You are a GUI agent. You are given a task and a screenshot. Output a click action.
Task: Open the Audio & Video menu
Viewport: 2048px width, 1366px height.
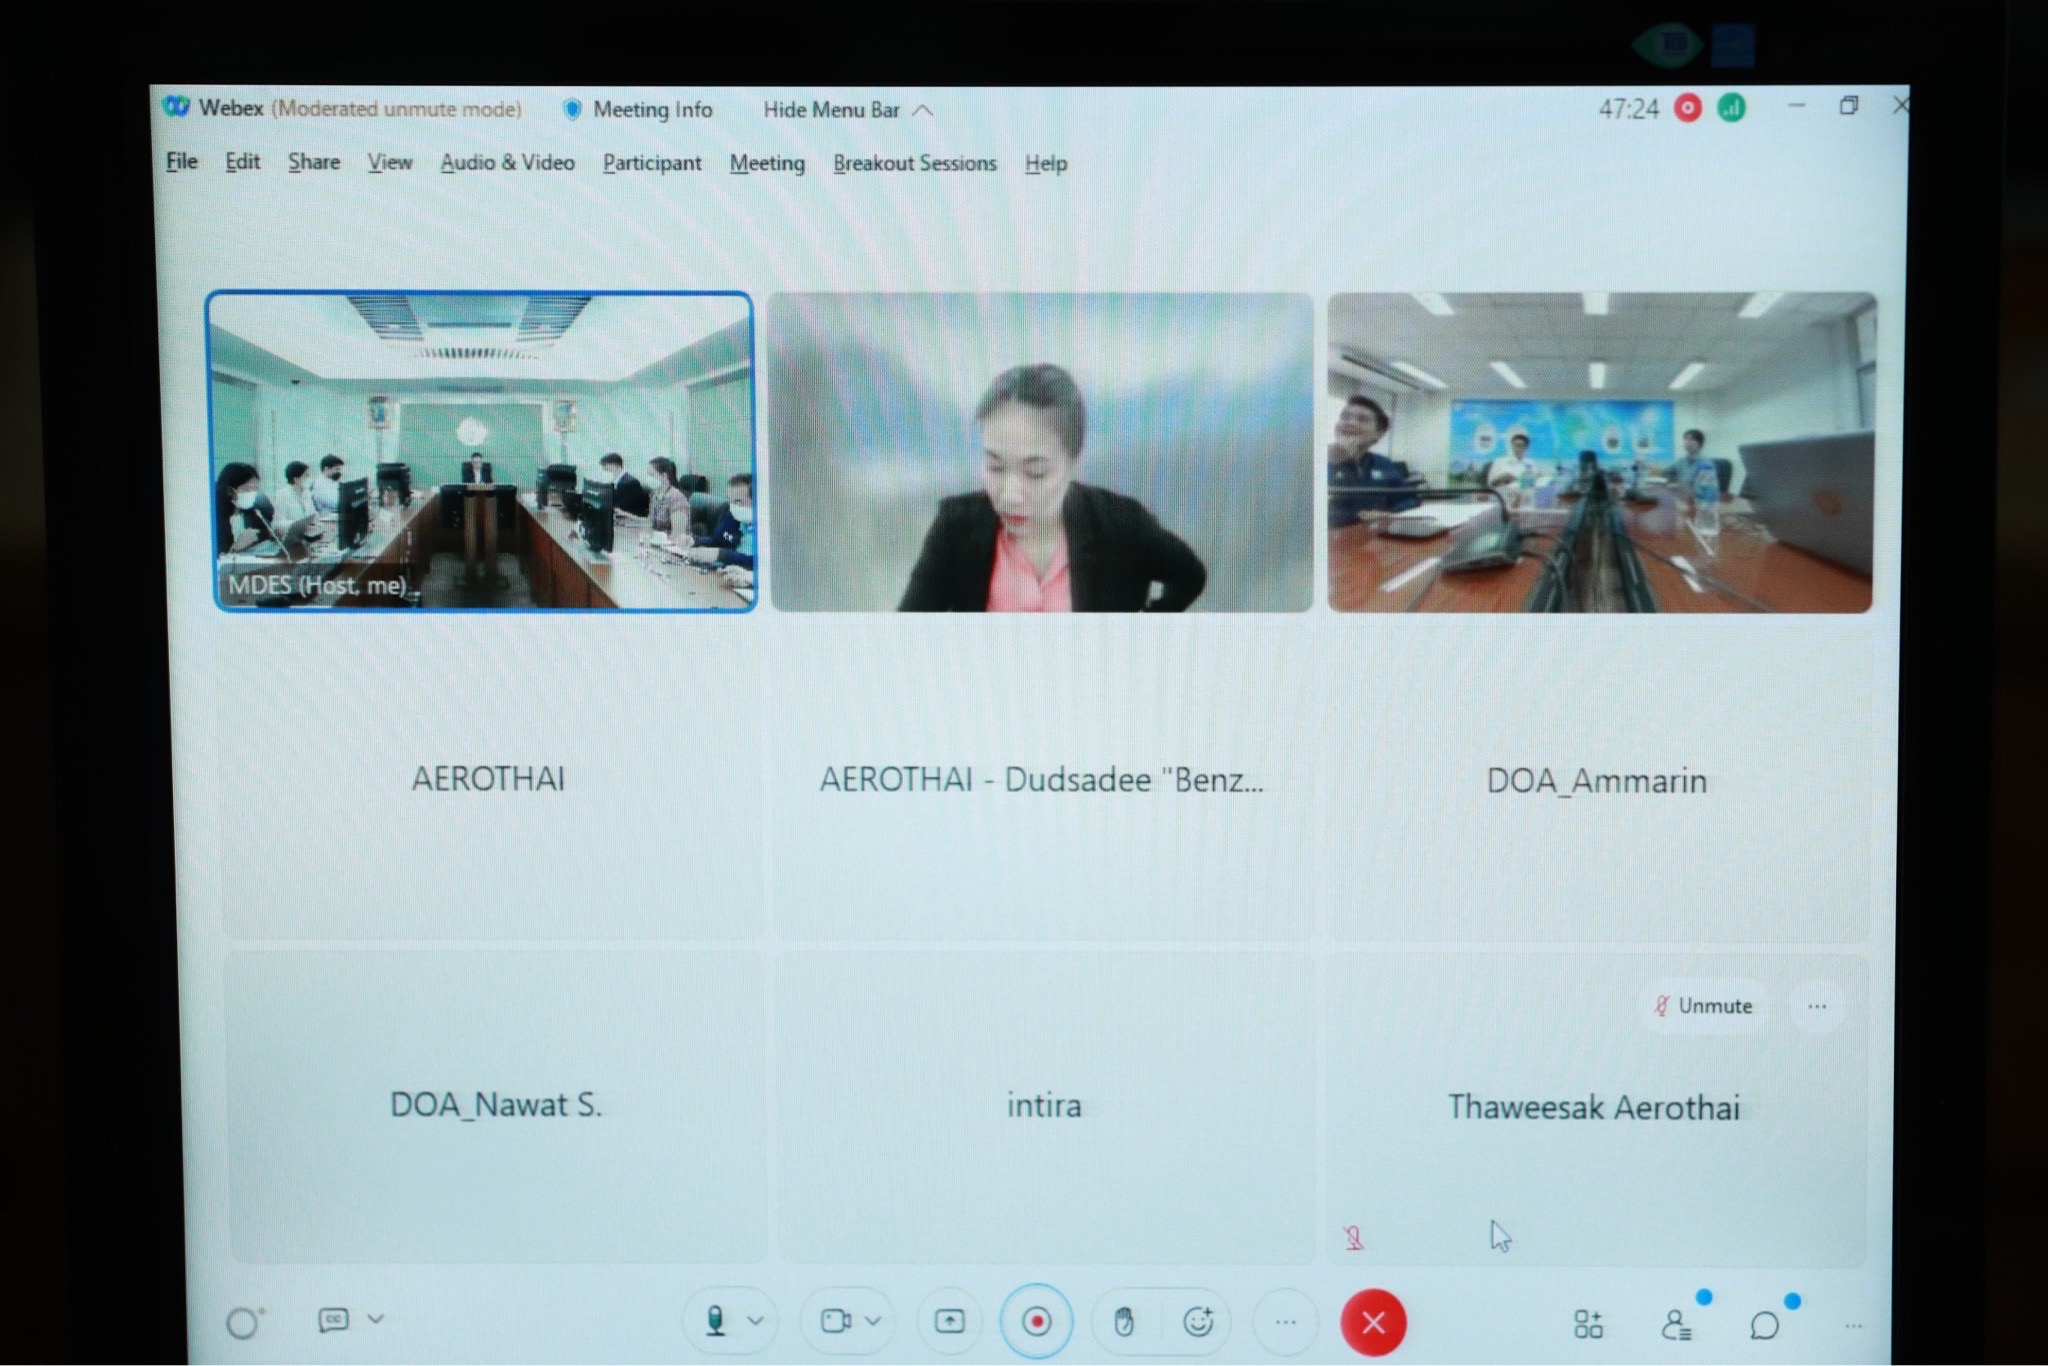coord(507,163)
